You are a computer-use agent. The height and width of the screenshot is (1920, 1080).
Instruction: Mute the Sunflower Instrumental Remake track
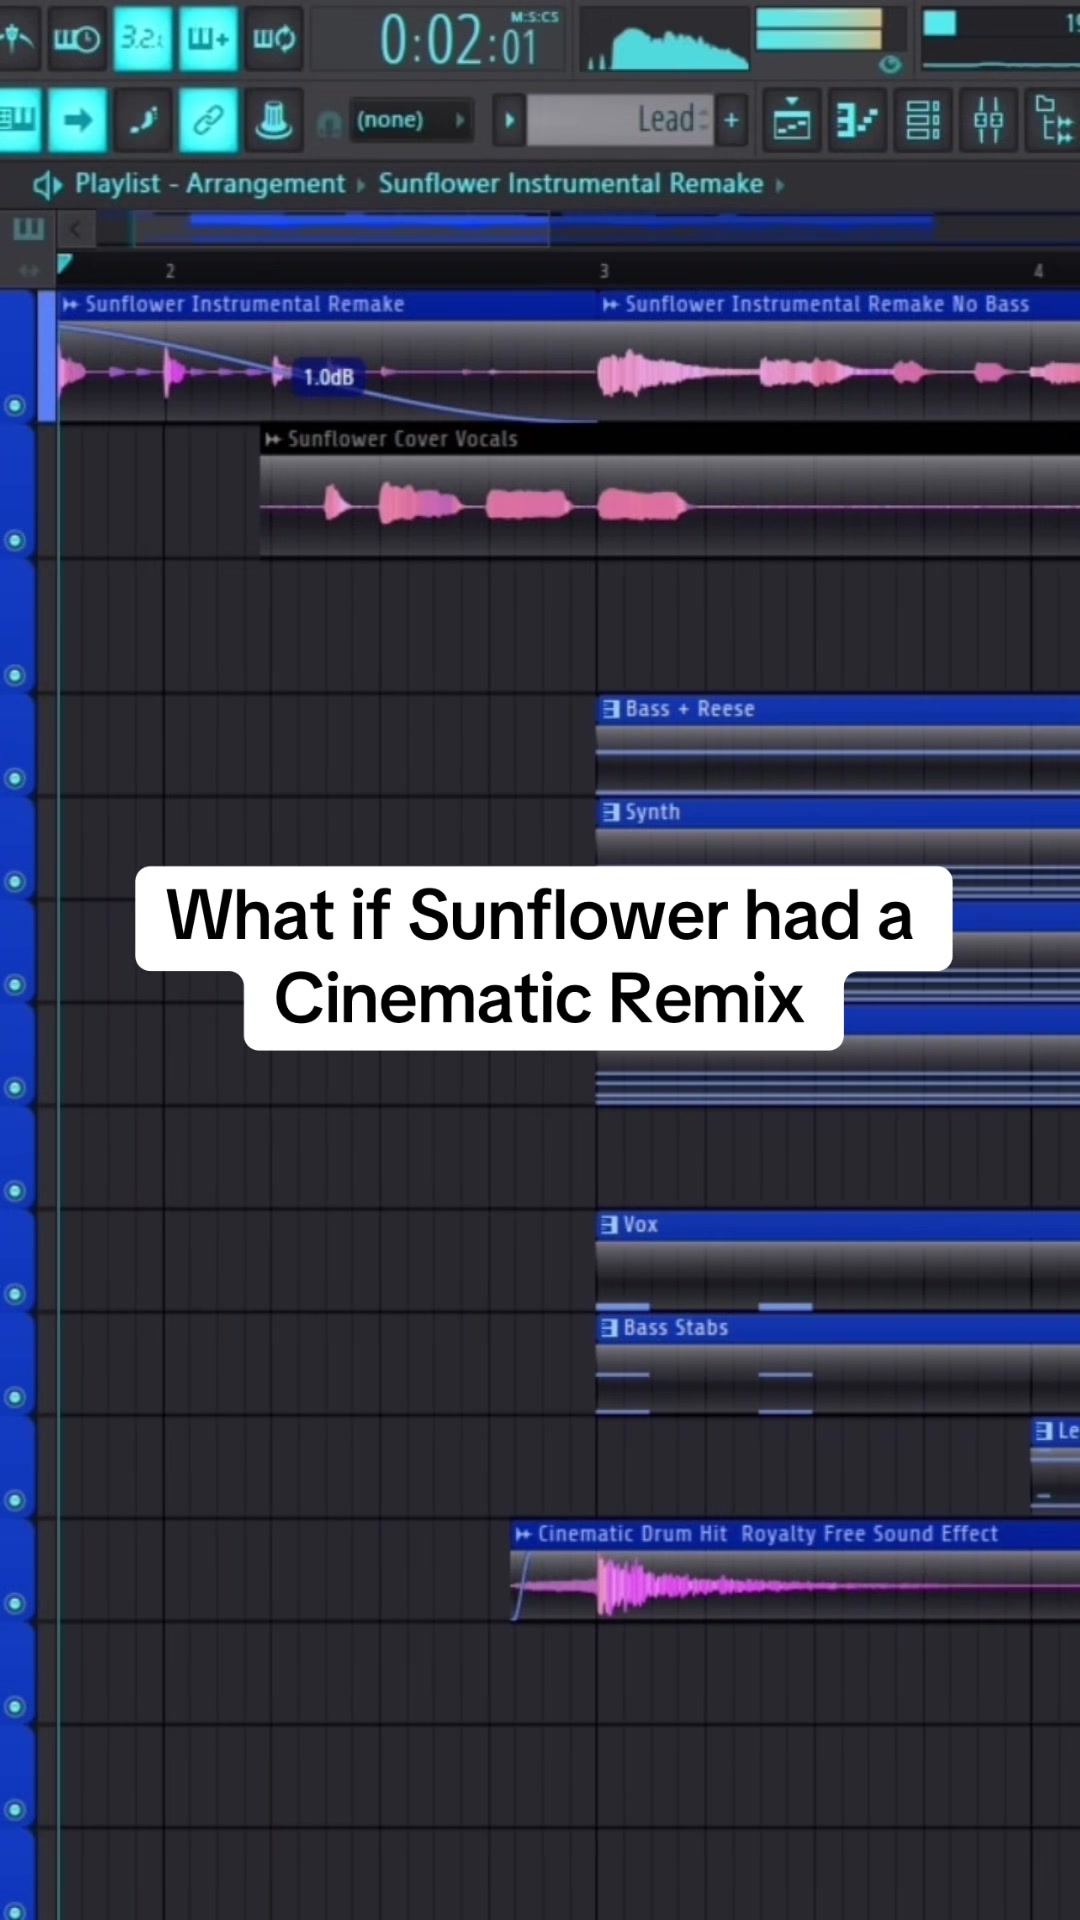point(15,405)
